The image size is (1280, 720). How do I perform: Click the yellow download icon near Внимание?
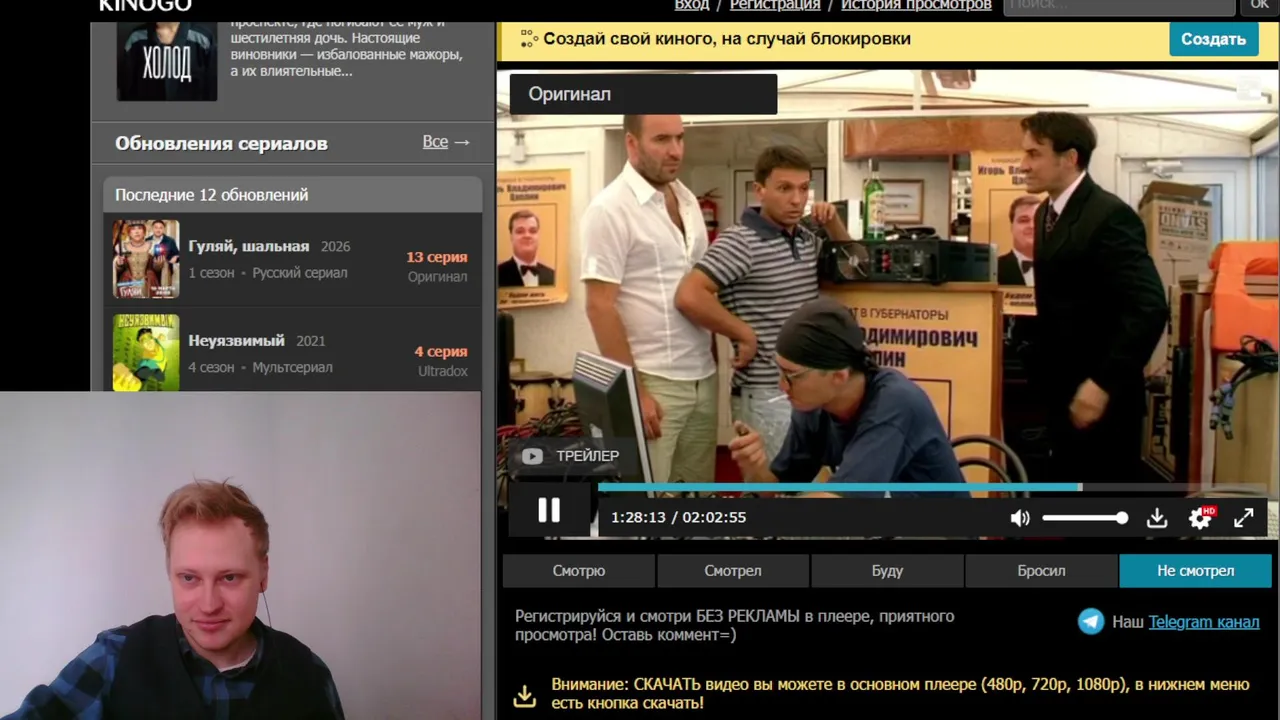tap(525, 696)
